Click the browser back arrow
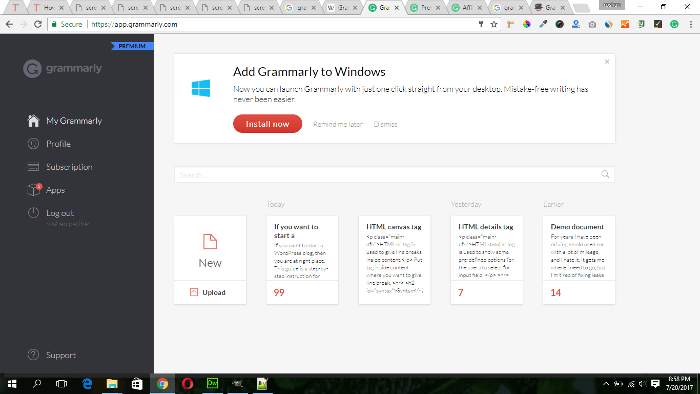Screen dimensions: 700x394 [9, 24]
